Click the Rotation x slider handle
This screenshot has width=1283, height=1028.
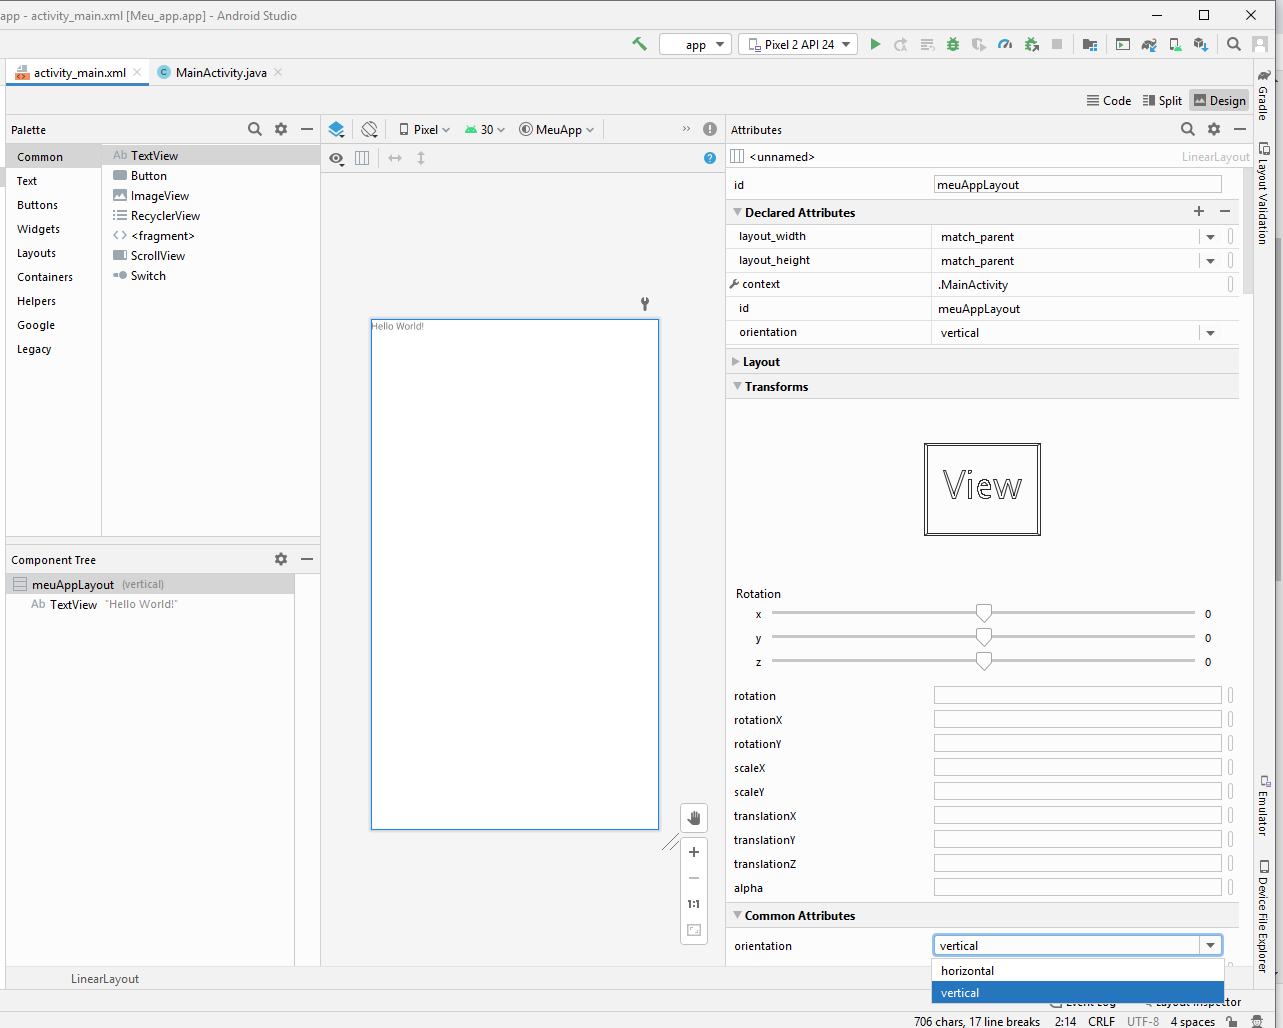click(984, 613)
